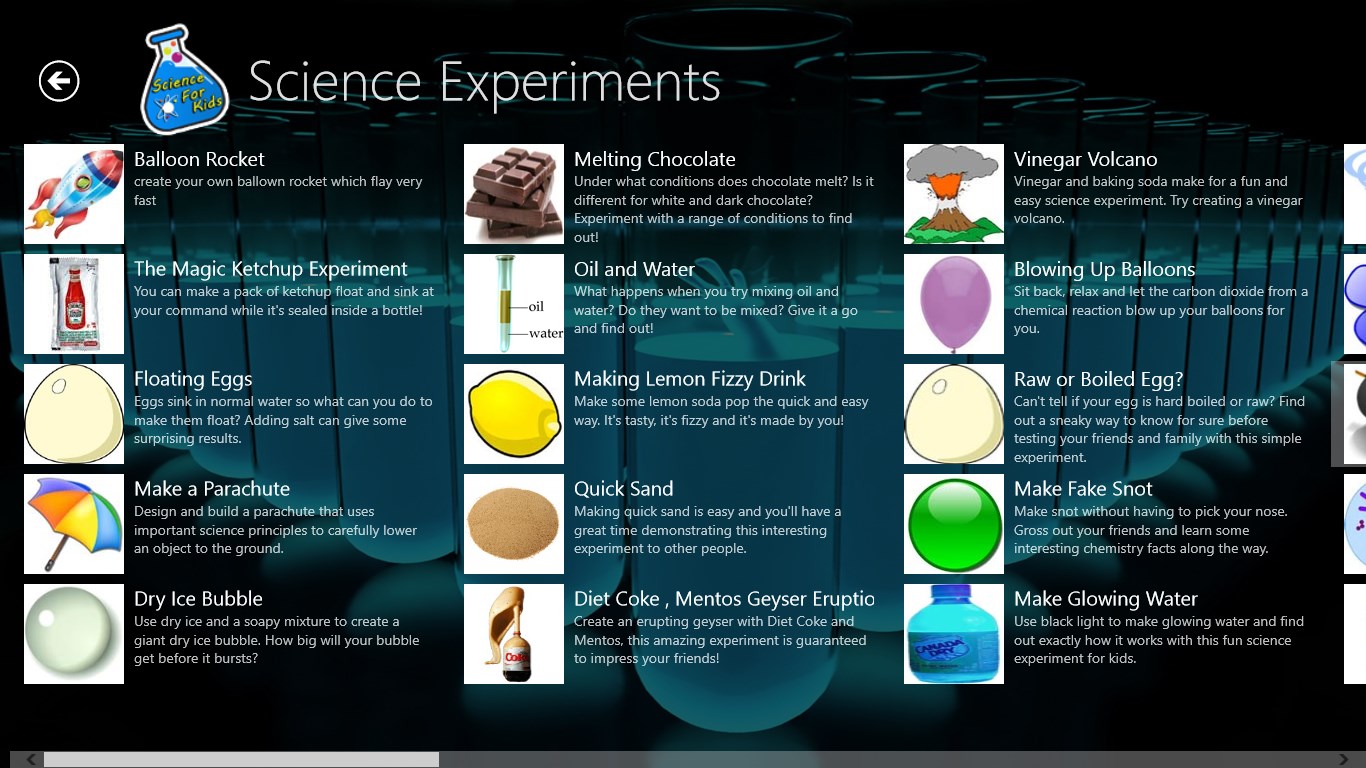Open the Floating Eggs experiment title
Screen dimensions: 1366x768
point(193,379)
